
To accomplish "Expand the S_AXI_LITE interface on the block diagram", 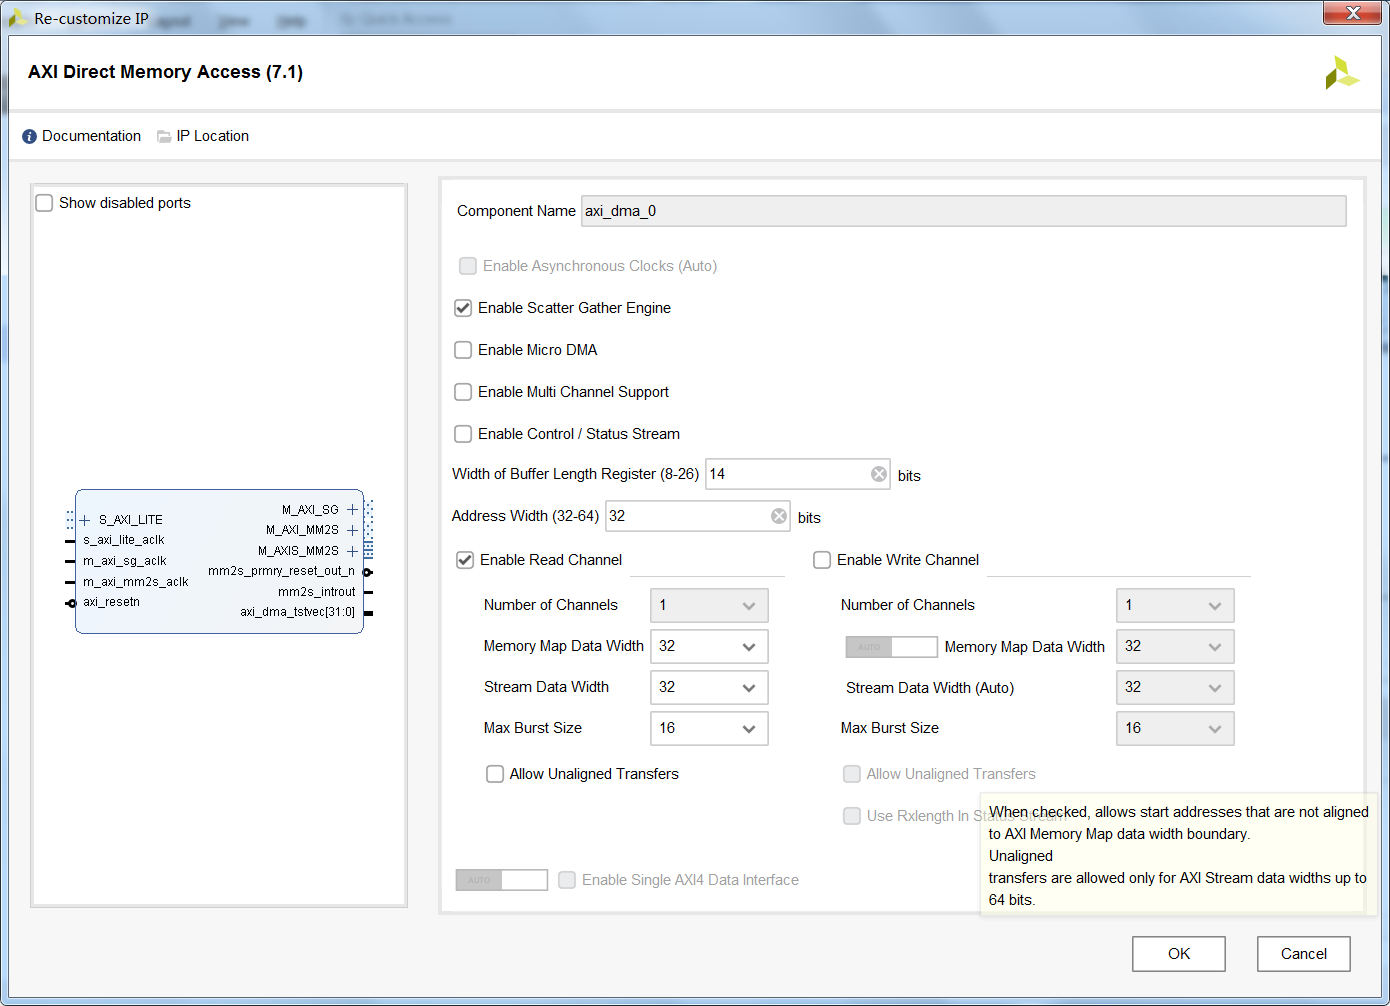I will [85, 519].
